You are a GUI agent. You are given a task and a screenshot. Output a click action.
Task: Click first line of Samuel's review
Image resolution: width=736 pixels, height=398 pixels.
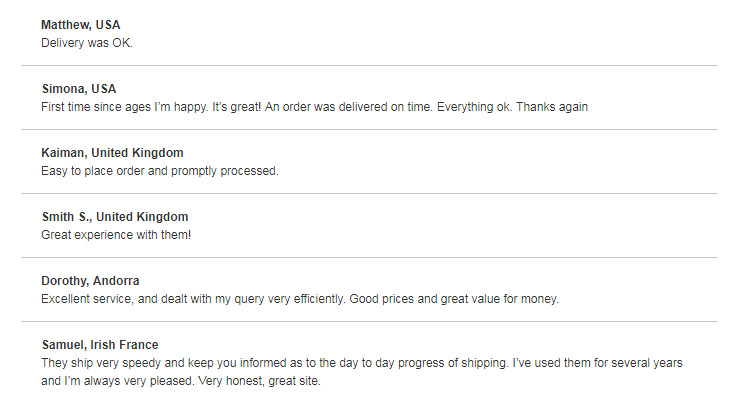[361, 363]
